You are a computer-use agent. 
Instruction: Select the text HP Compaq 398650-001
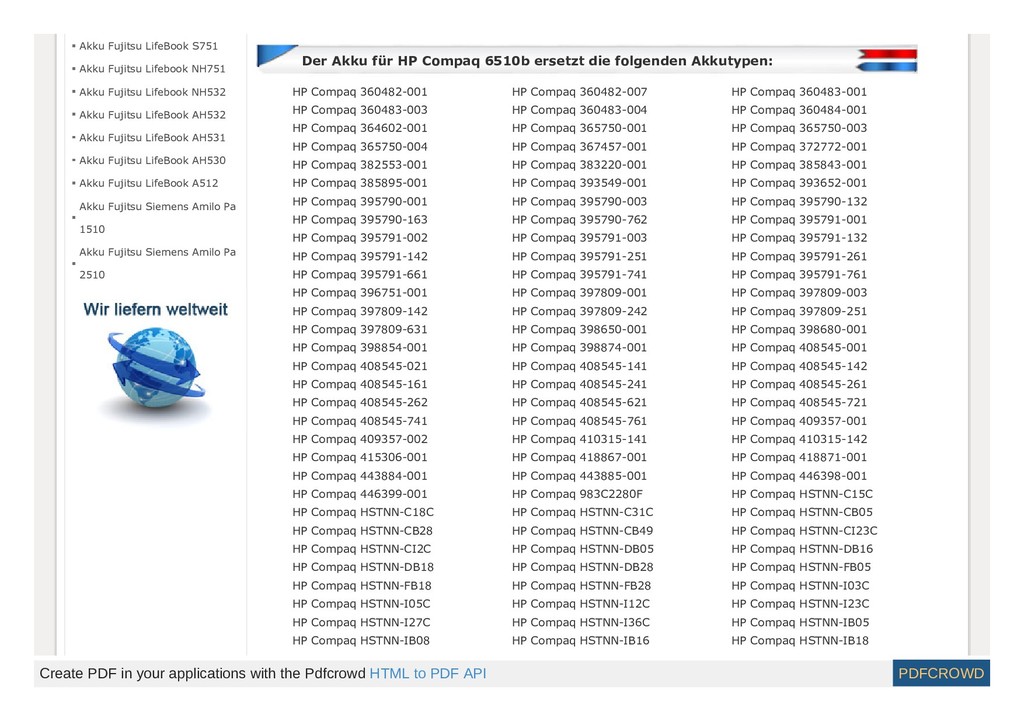tap(579, 330)
